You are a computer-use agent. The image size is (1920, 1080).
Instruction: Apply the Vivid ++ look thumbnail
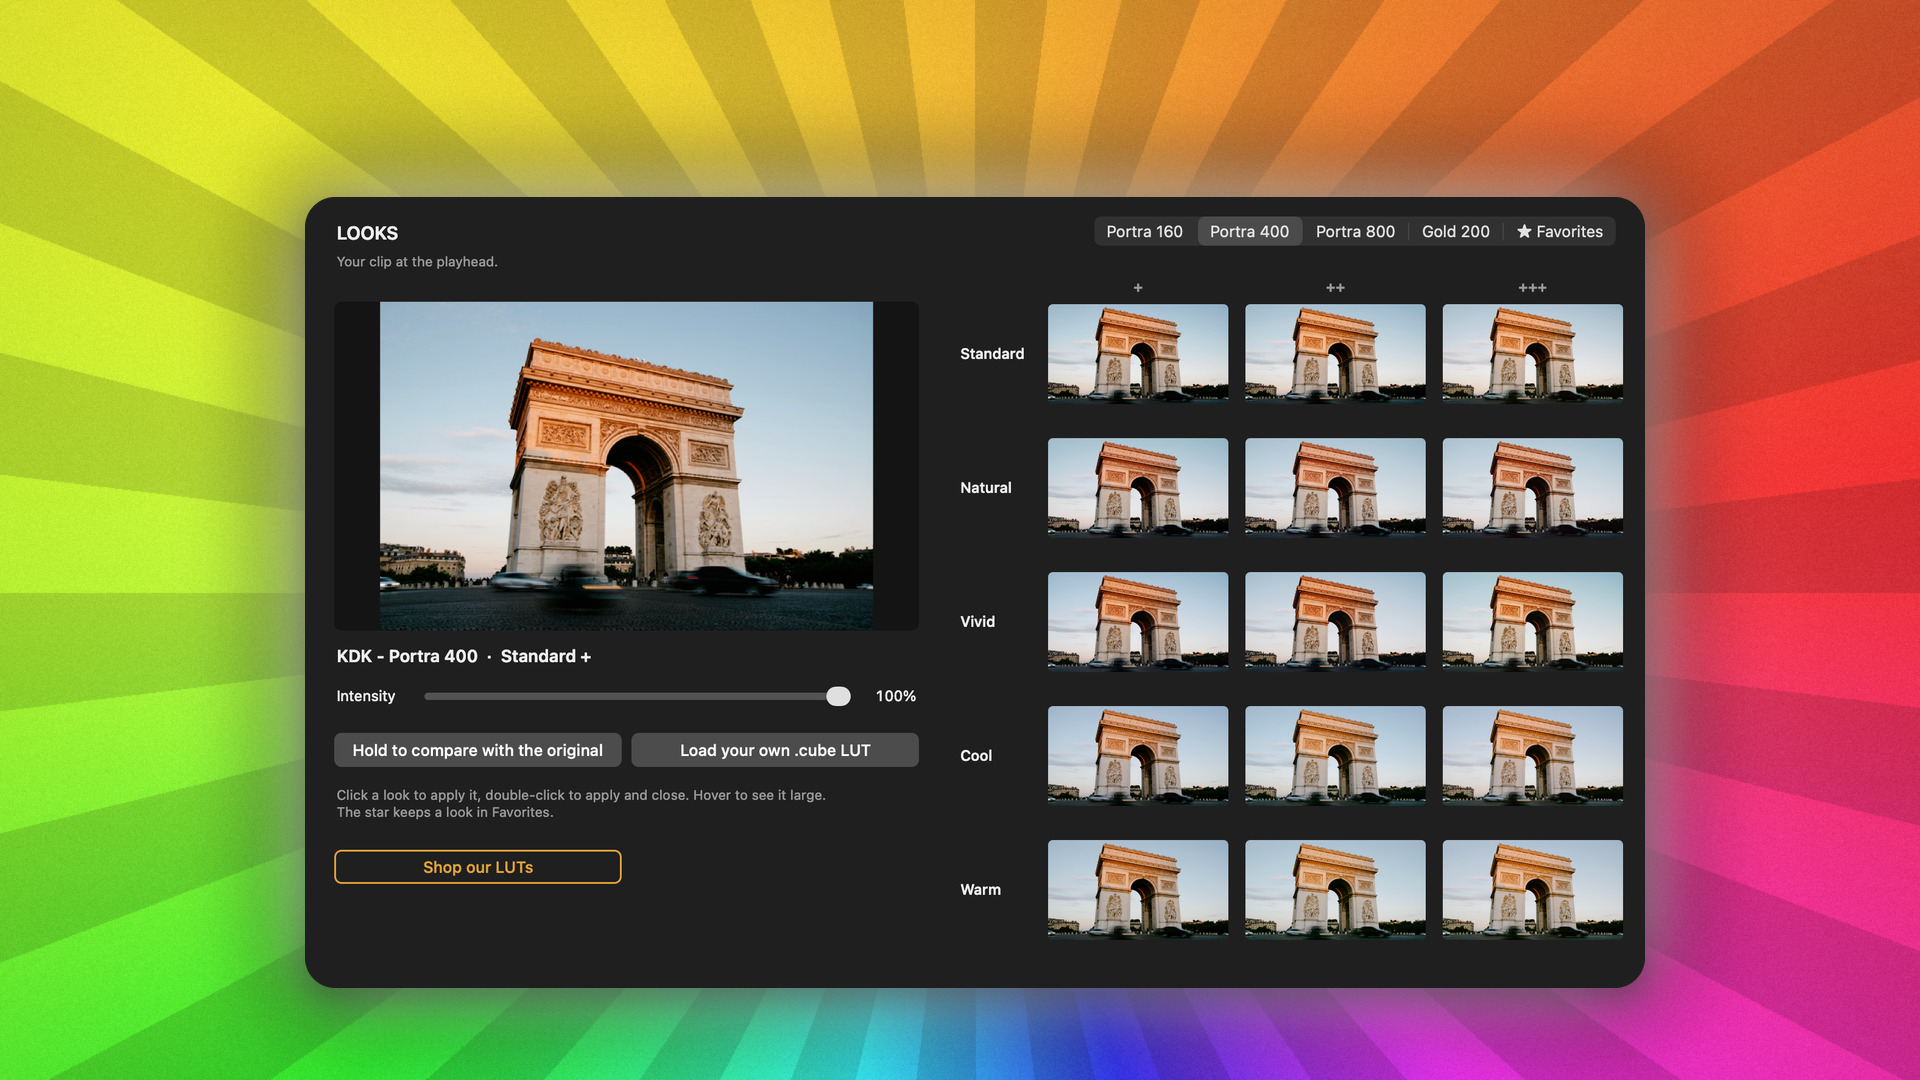1335,621
